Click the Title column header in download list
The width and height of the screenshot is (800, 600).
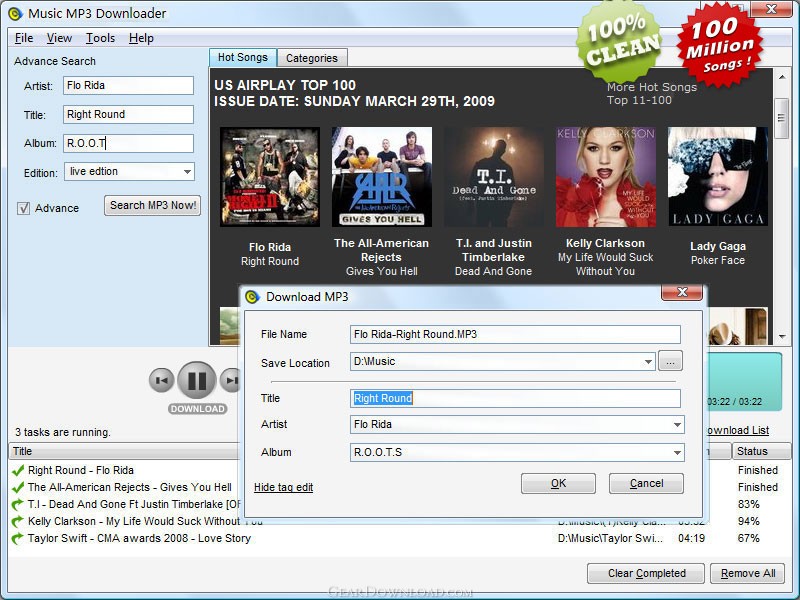click(123, 451)
